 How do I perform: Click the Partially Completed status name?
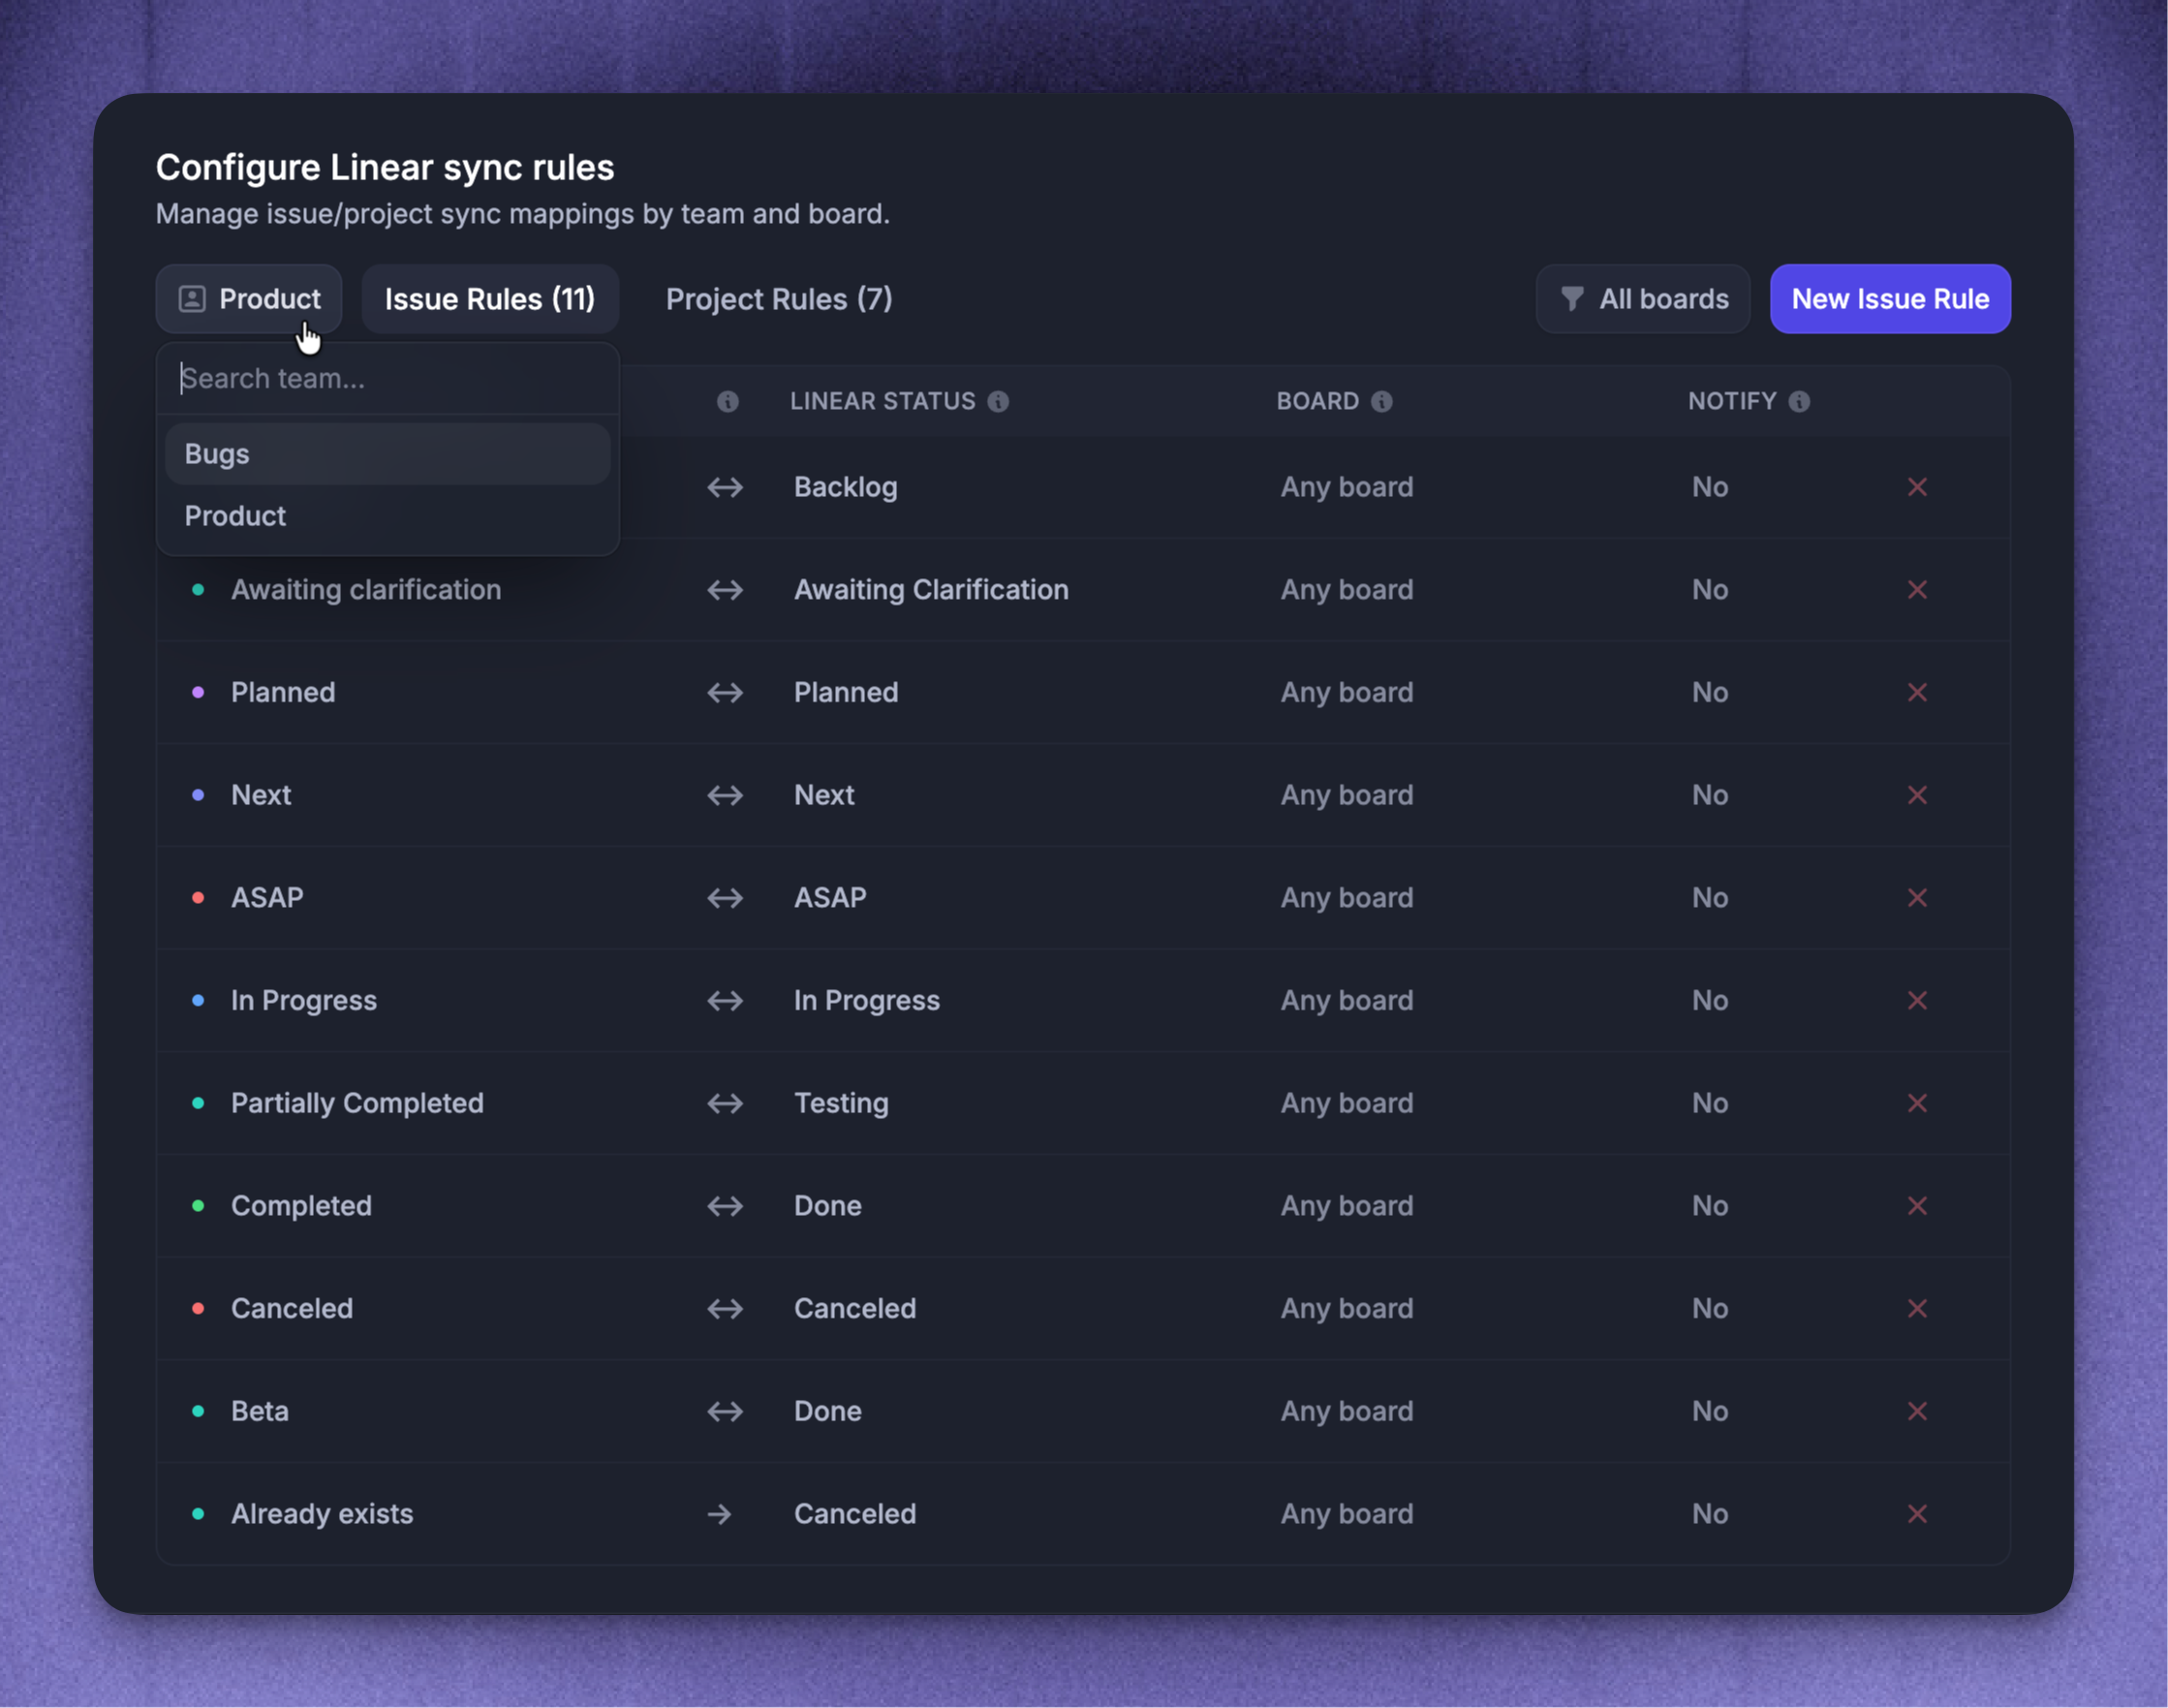(x=357, y=1103)
